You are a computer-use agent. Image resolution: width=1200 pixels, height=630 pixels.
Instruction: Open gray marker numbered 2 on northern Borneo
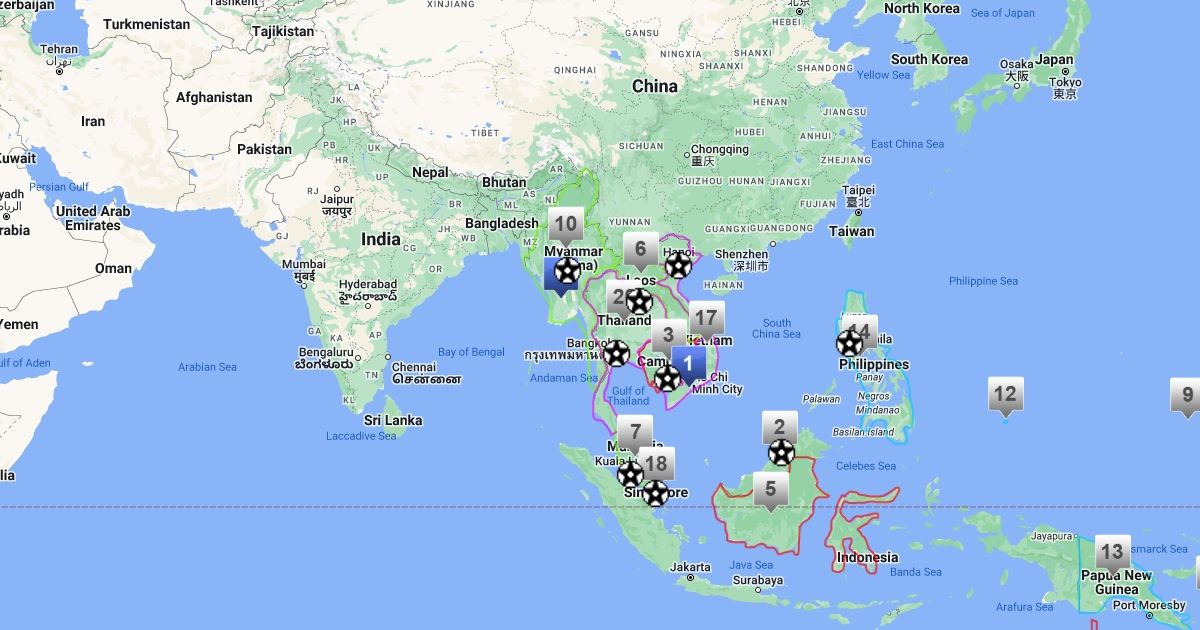point(780,429)
